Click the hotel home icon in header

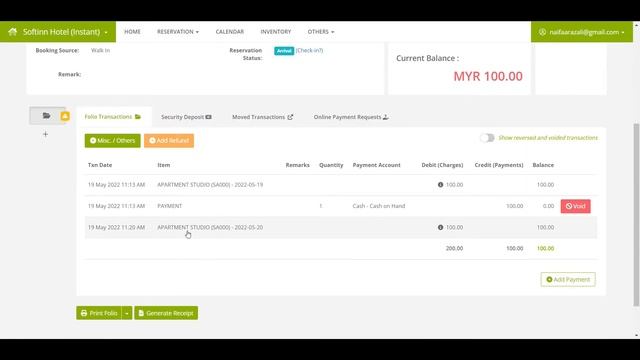[12, 31]
